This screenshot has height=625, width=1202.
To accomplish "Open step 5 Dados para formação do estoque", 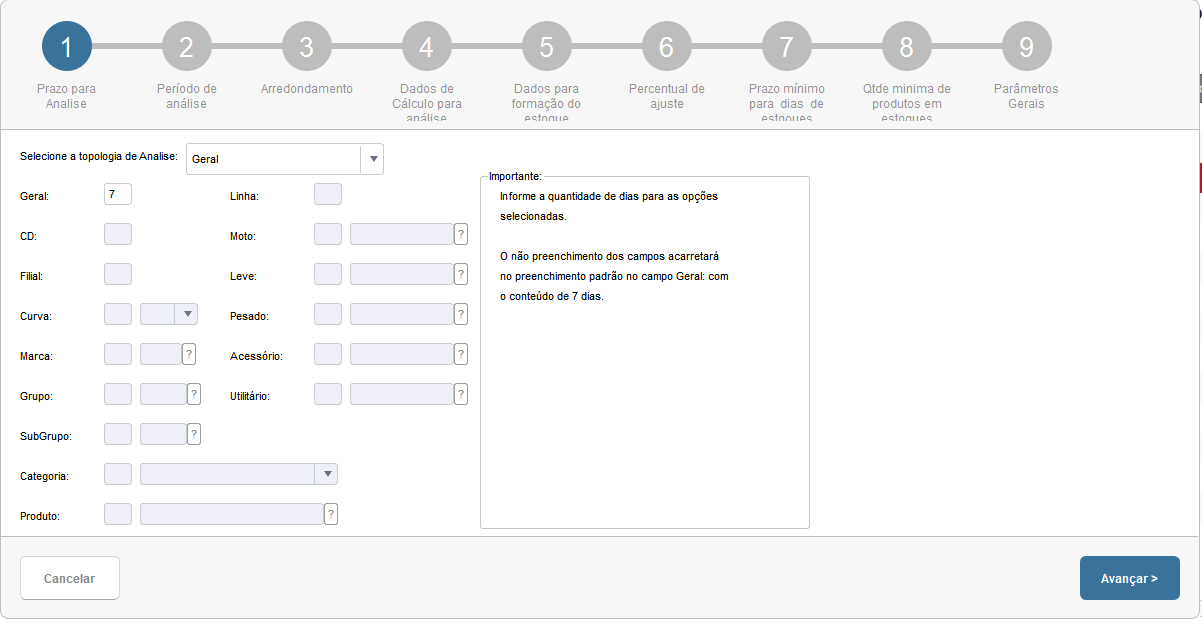I will [547, 46].
